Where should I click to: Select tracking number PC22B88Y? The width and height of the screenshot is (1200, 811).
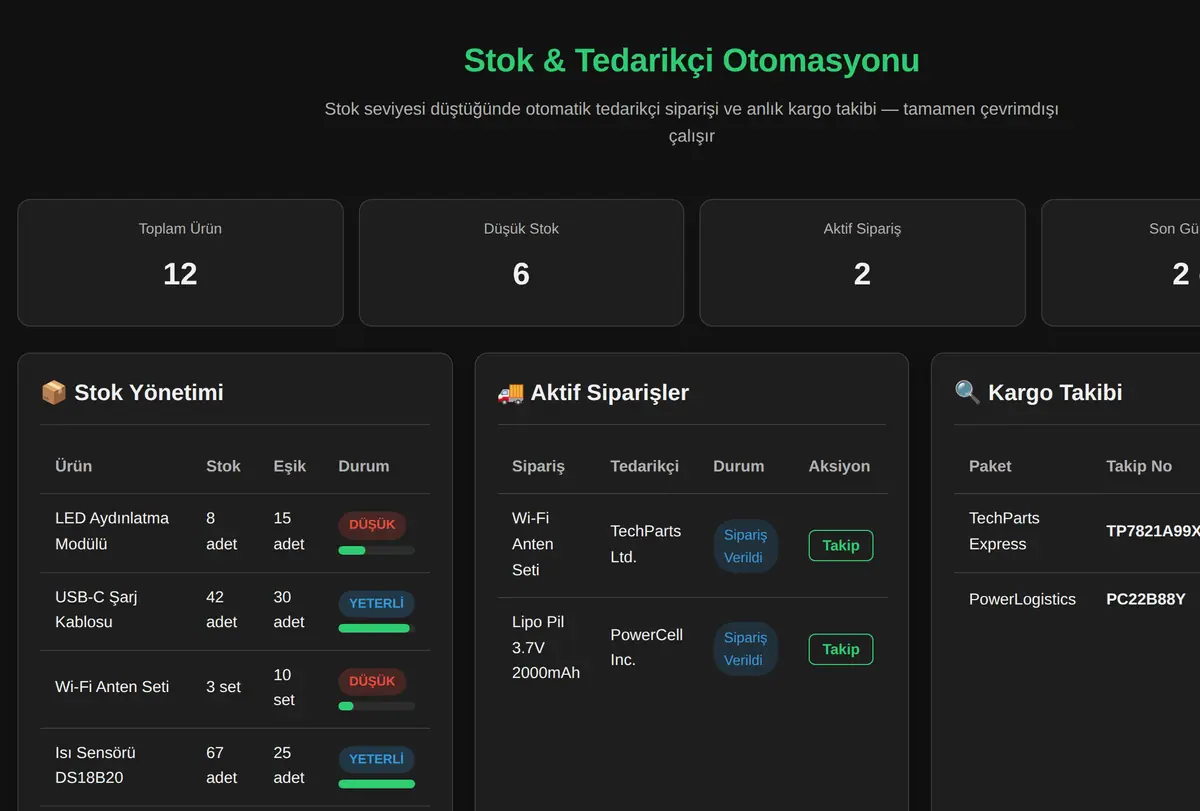point(1146,599)
